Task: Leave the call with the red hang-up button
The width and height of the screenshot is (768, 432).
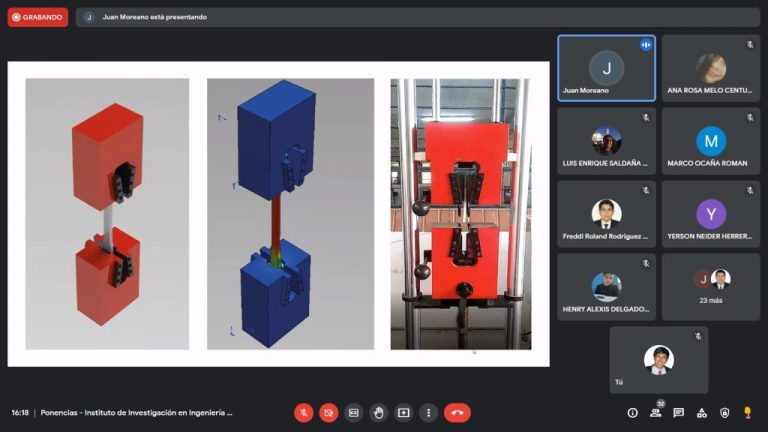Action: coord(458,412)
